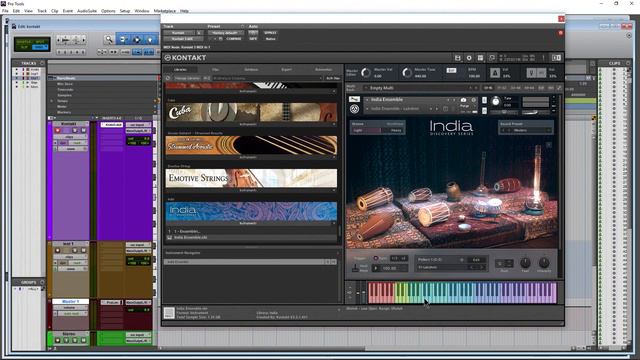Screen dimensions: 640x360
Task: Select the Selector tool in Pro Tools
Action: coord(137,39)
